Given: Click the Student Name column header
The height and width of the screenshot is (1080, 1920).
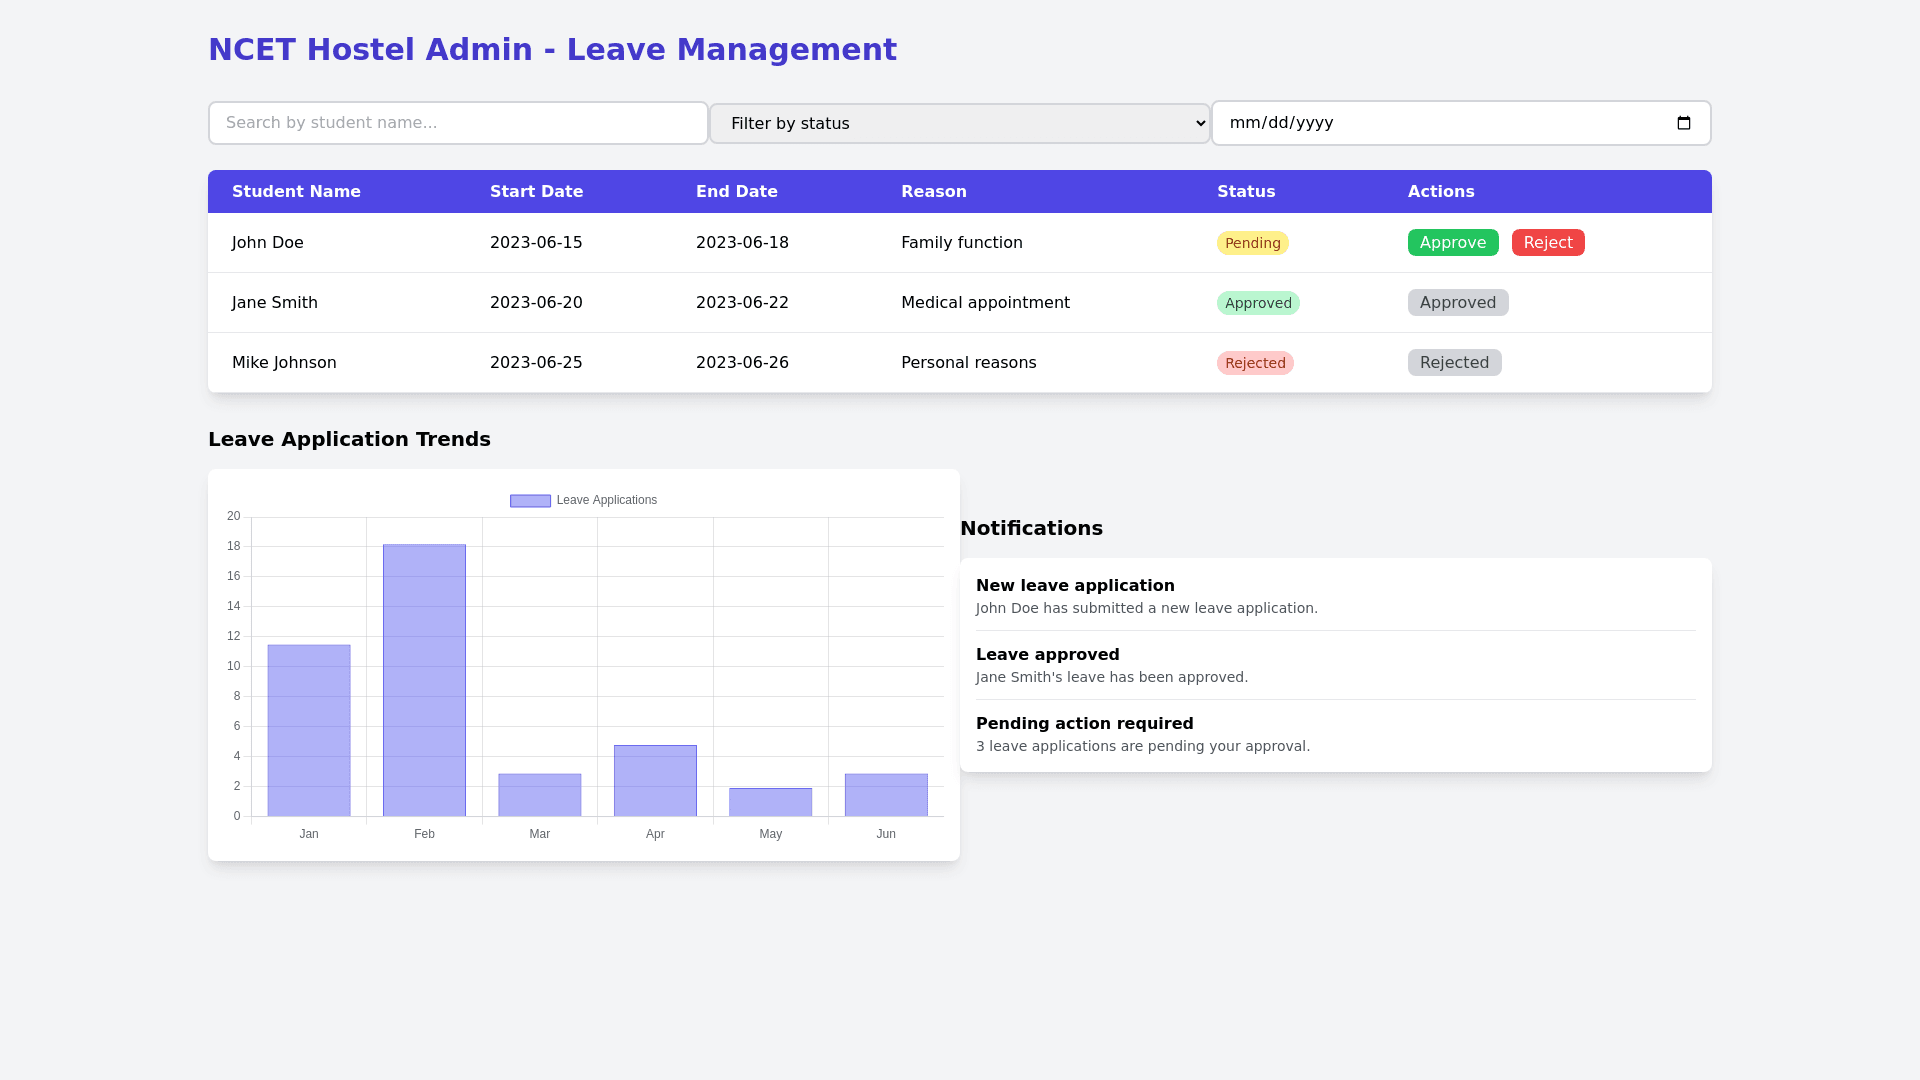Looking at the screenshot, I should tap(296, 192).
